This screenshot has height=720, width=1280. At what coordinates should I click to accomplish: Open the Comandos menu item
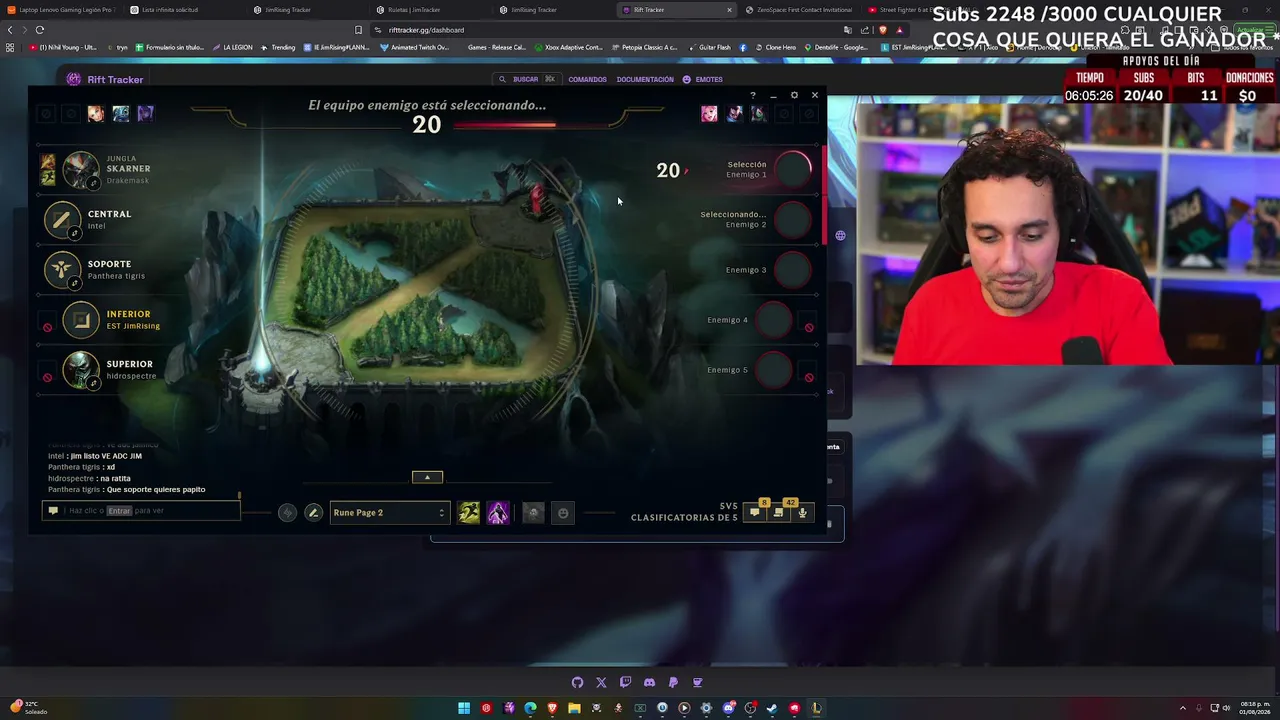(x=587, y=79)
